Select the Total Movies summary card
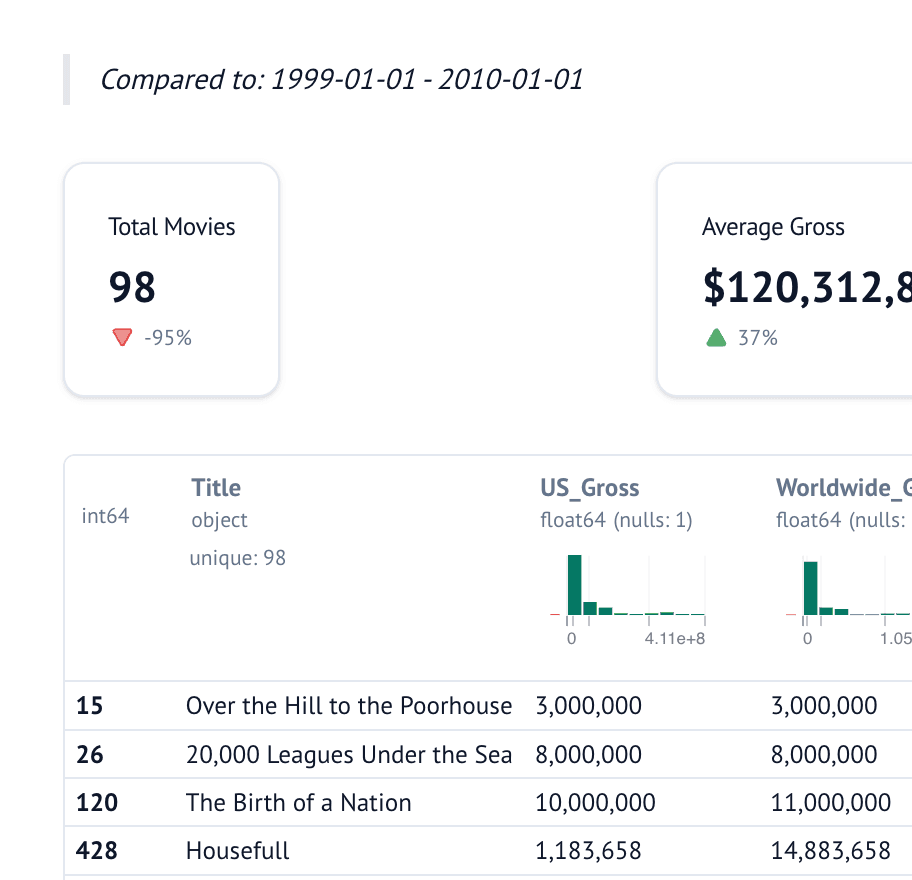Screen dimensions: 912x880 click(171, 278)
